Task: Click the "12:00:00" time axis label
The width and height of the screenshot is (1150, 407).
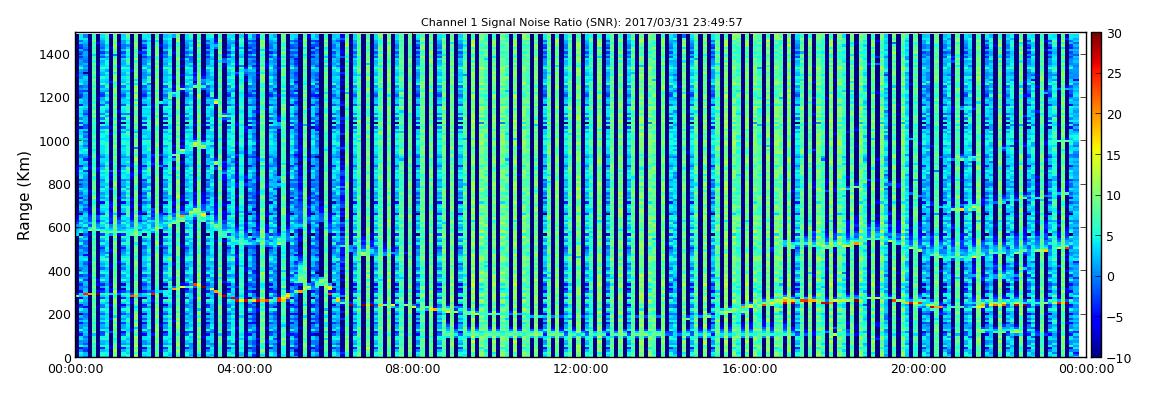Action: point(580,370)
